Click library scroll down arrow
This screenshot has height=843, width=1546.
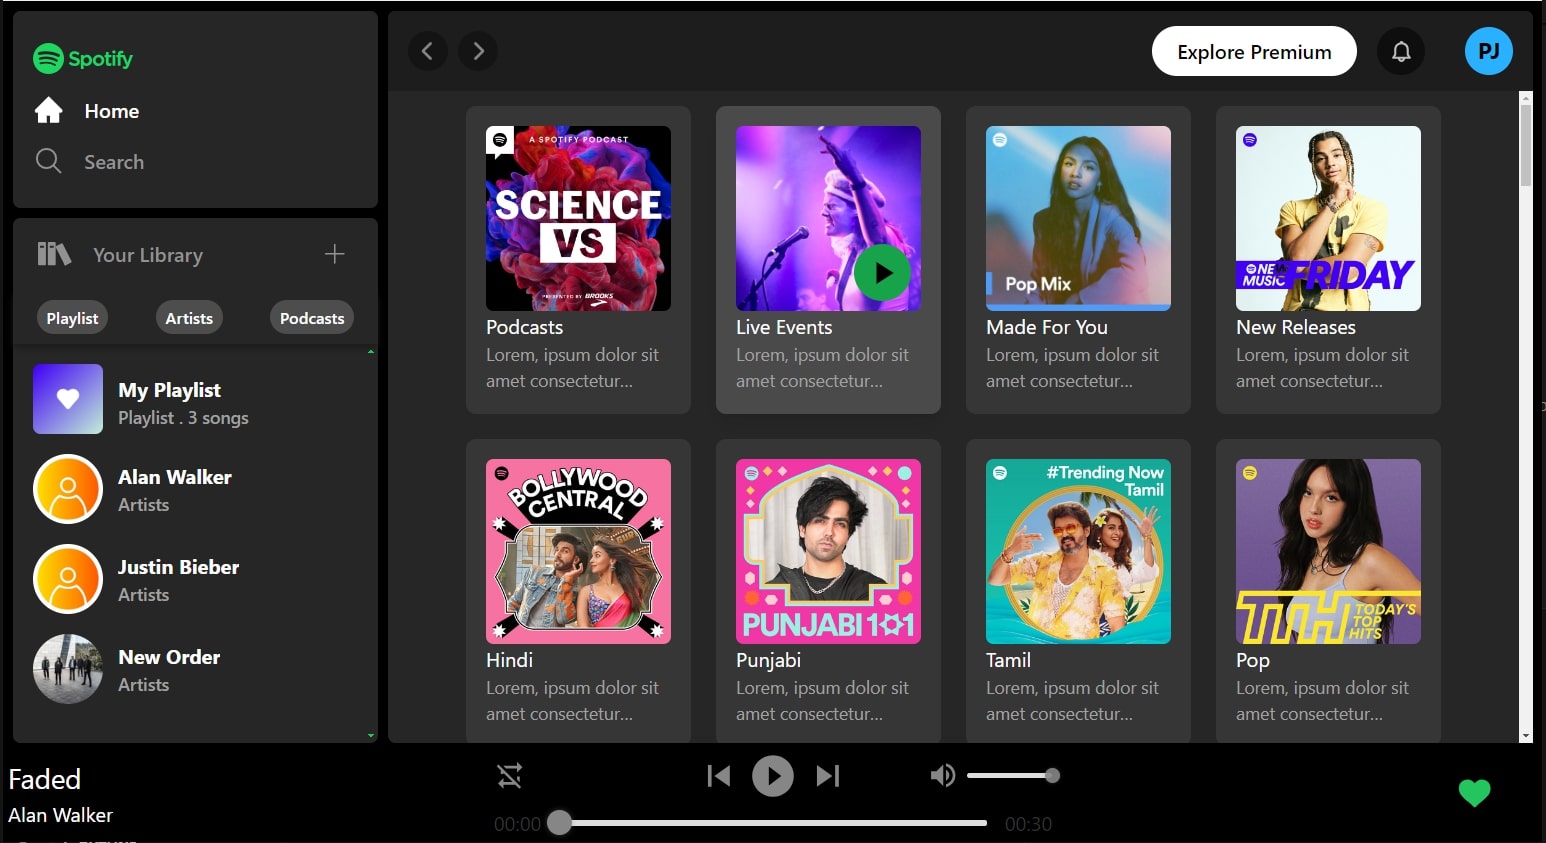[x=371, y=735]
